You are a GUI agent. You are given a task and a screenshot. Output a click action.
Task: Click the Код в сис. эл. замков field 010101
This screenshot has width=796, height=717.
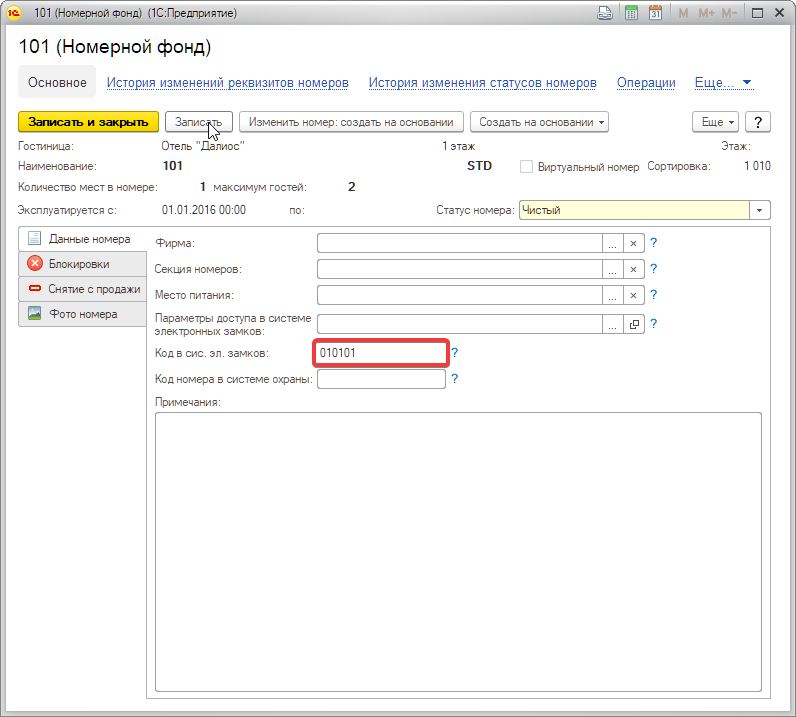[x=381, y=353]
